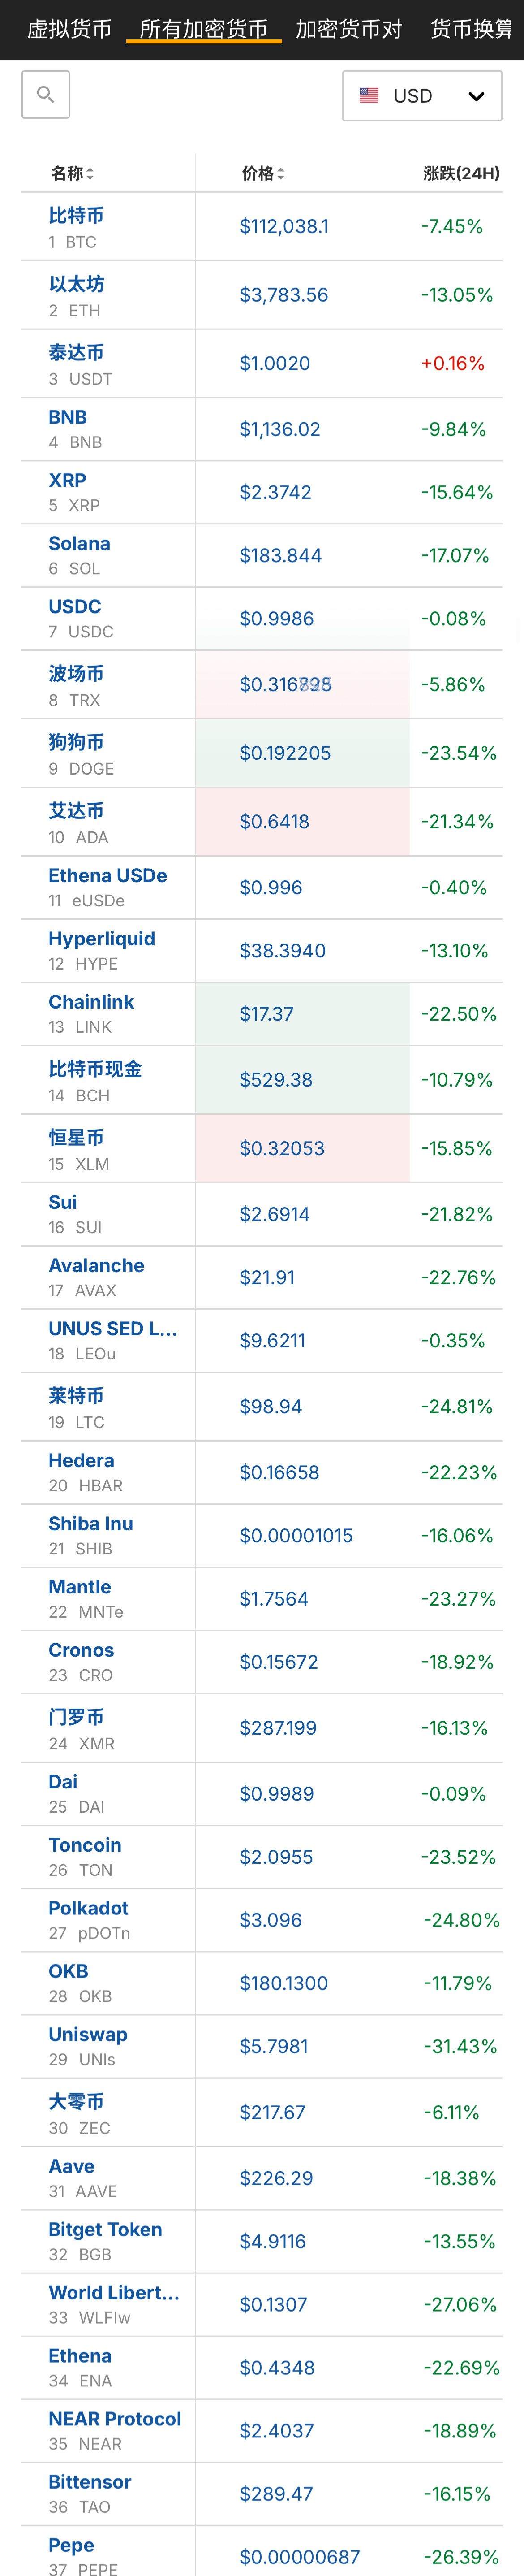Expand the USD currency dropdown
The image size is (524, 2576).
click(x=422, y=96)
